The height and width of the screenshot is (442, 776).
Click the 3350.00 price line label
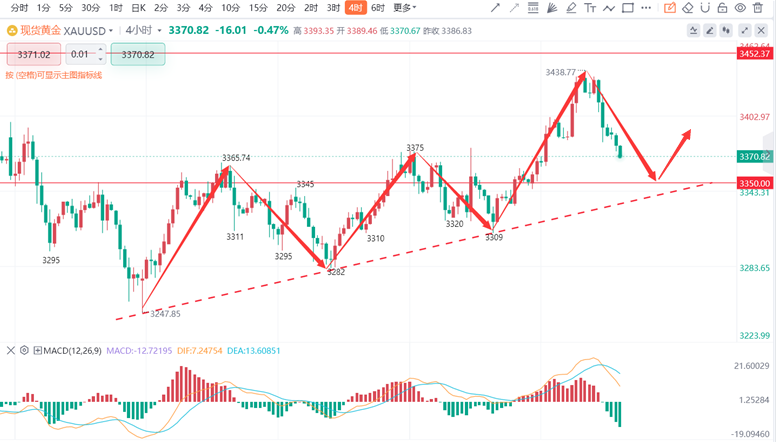754,183
